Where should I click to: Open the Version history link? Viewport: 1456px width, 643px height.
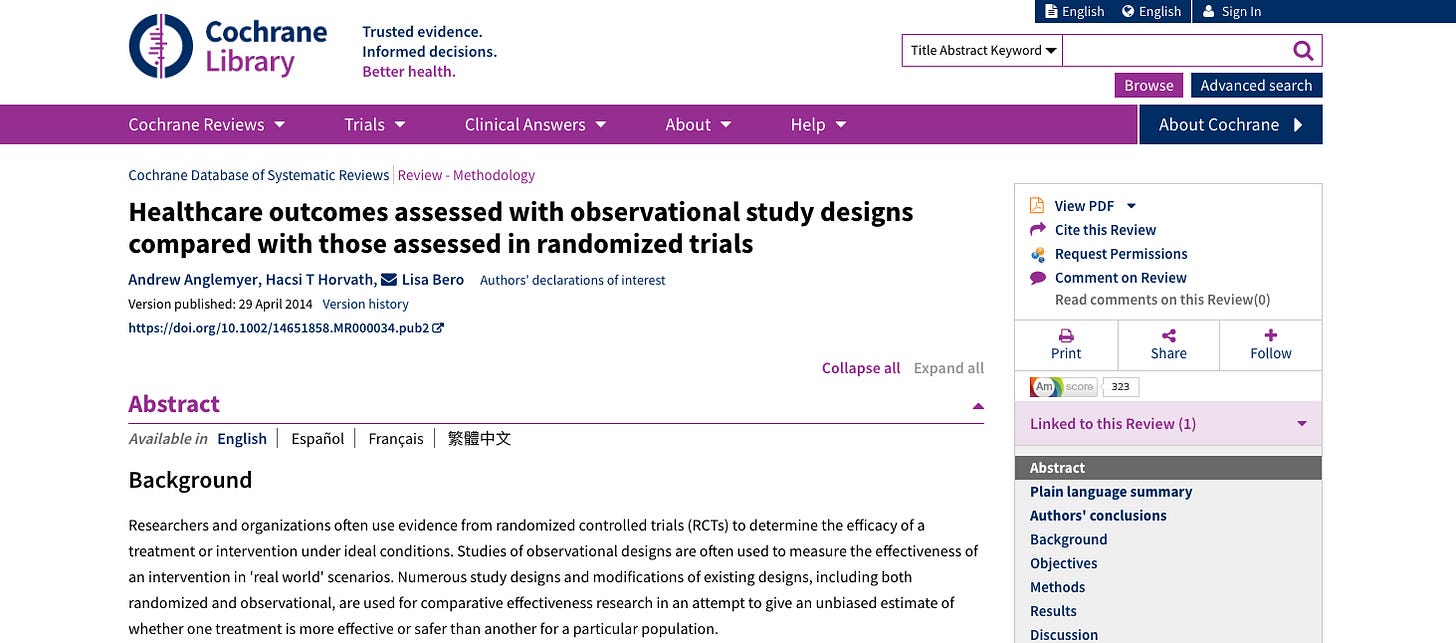tap(365, 304)
